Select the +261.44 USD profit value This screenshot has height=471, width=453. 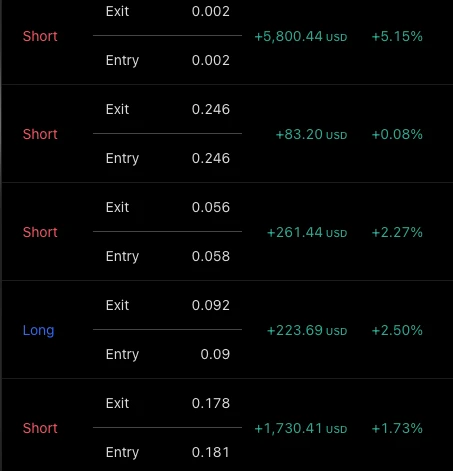click(x=307, y=232)
